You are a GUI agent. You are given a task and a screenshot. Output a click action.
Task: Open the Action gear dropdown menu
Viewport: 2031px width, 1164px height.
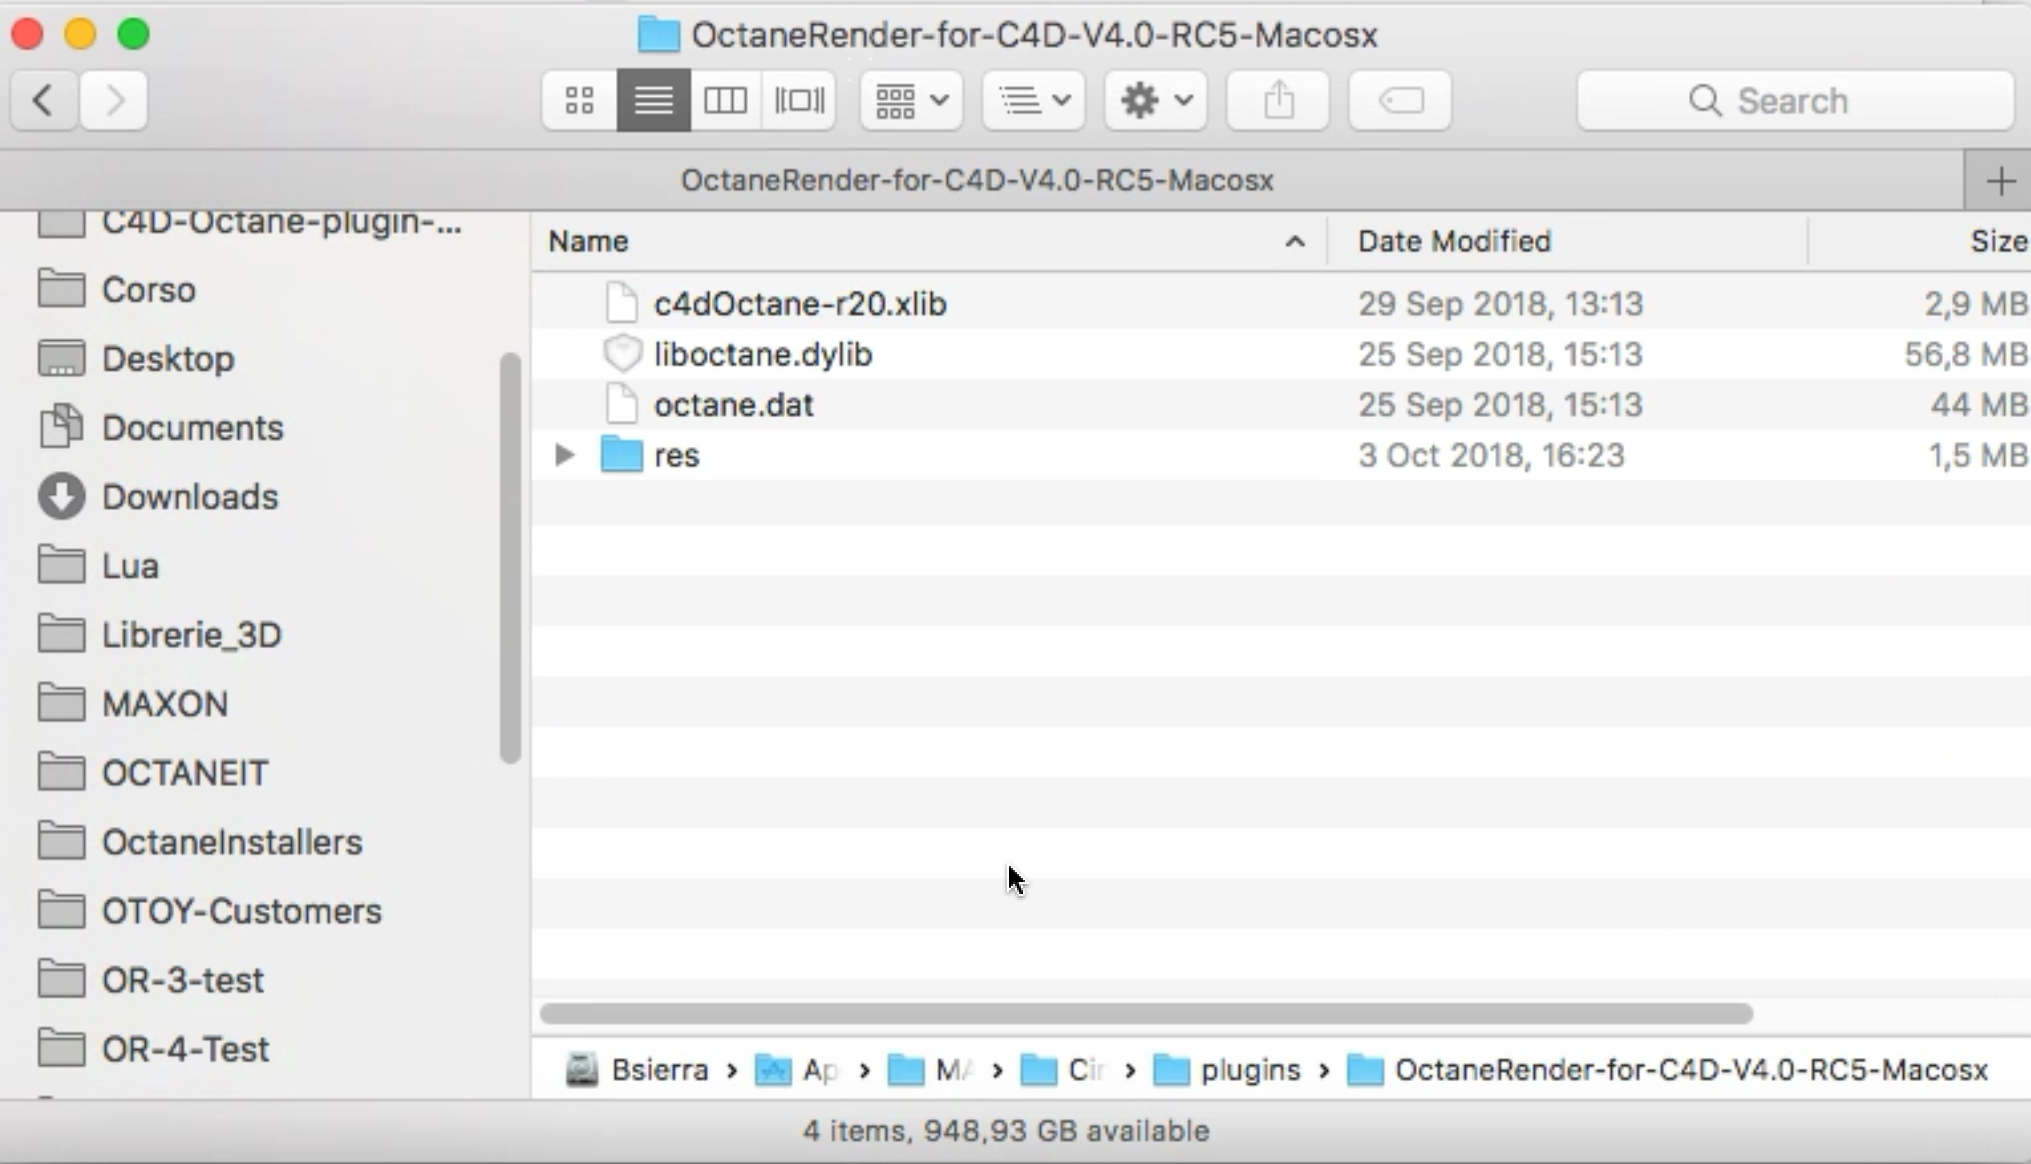point(1155,100)
